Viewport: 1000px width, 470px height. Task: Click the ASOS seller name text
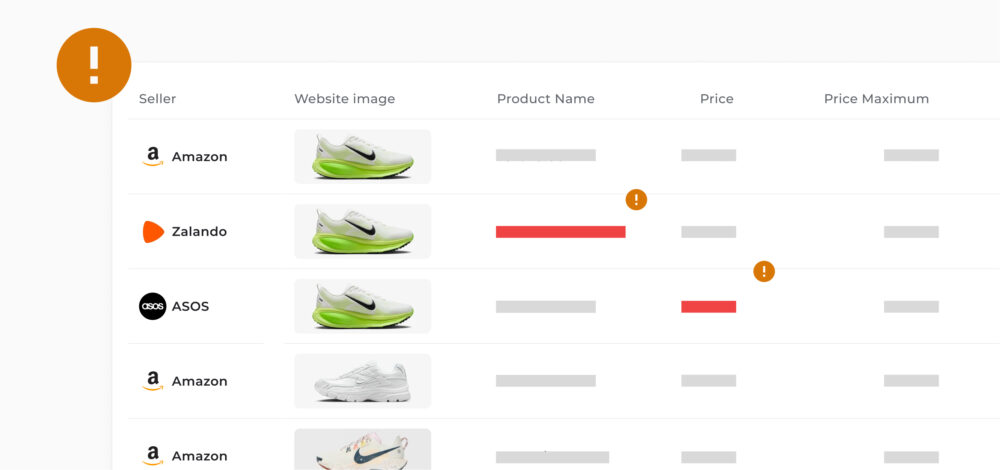click(x=190, y=306)
